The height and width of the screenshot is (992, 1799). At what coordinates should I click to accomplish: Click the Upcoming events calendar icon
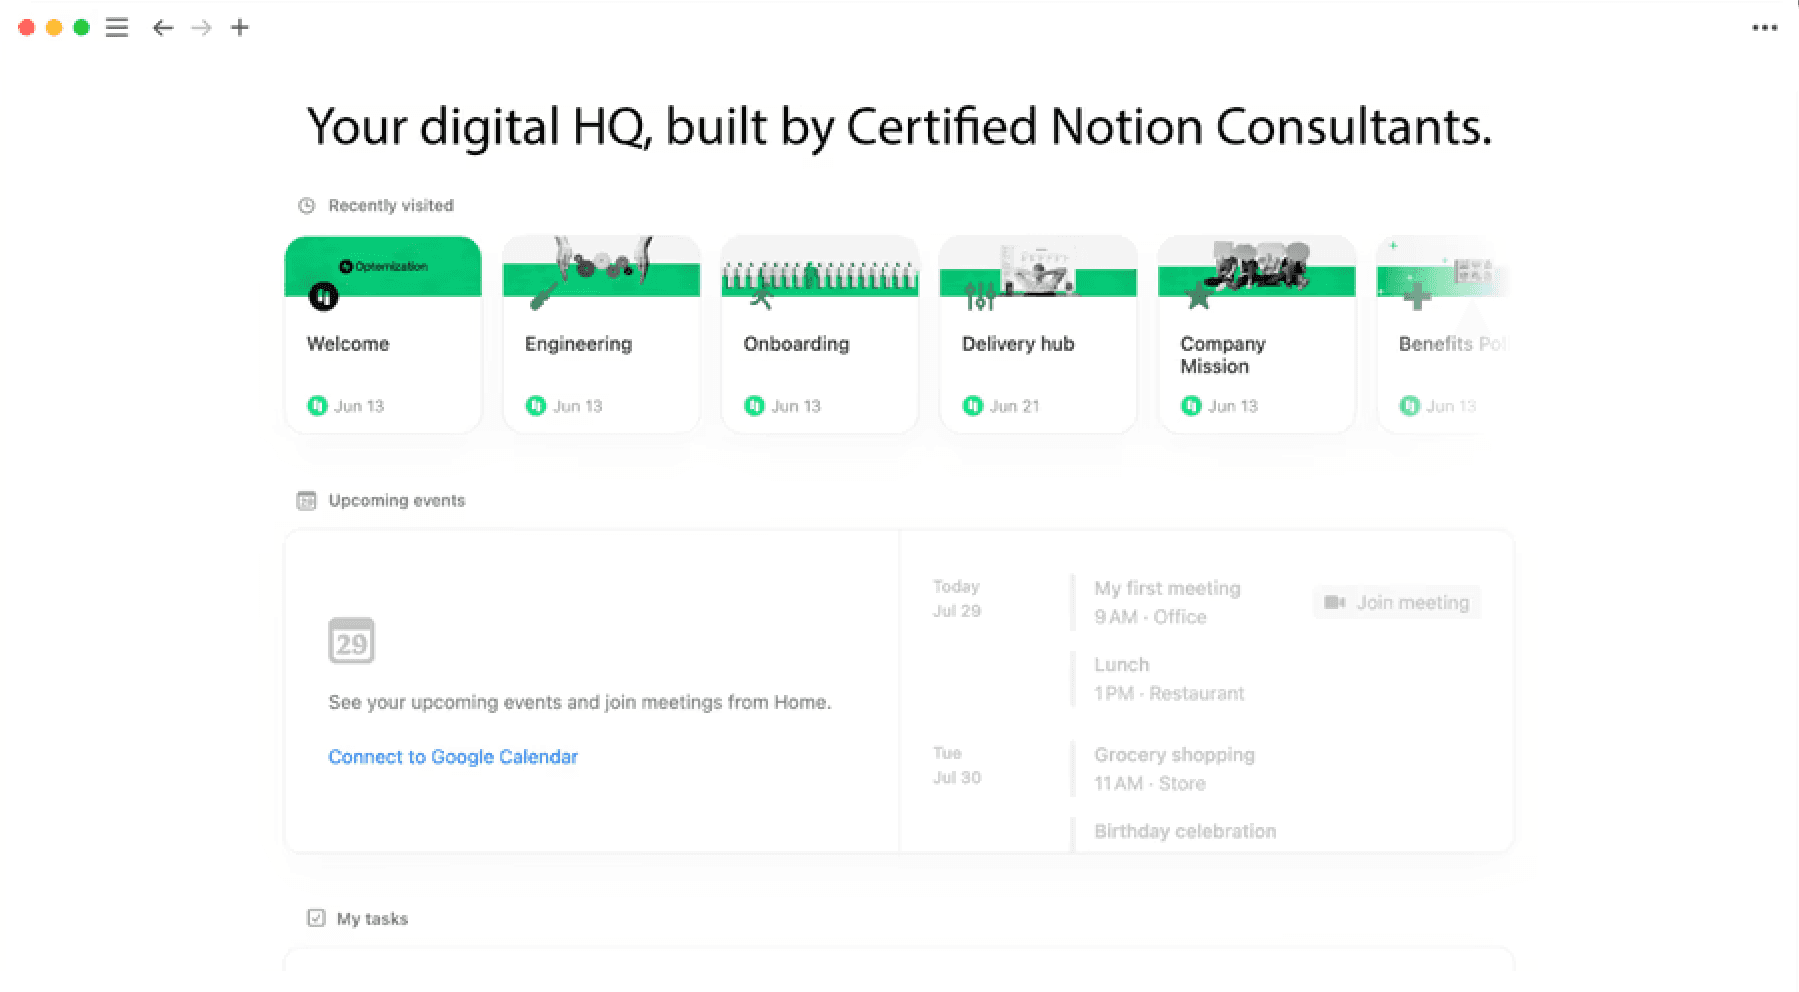(307, 501)
